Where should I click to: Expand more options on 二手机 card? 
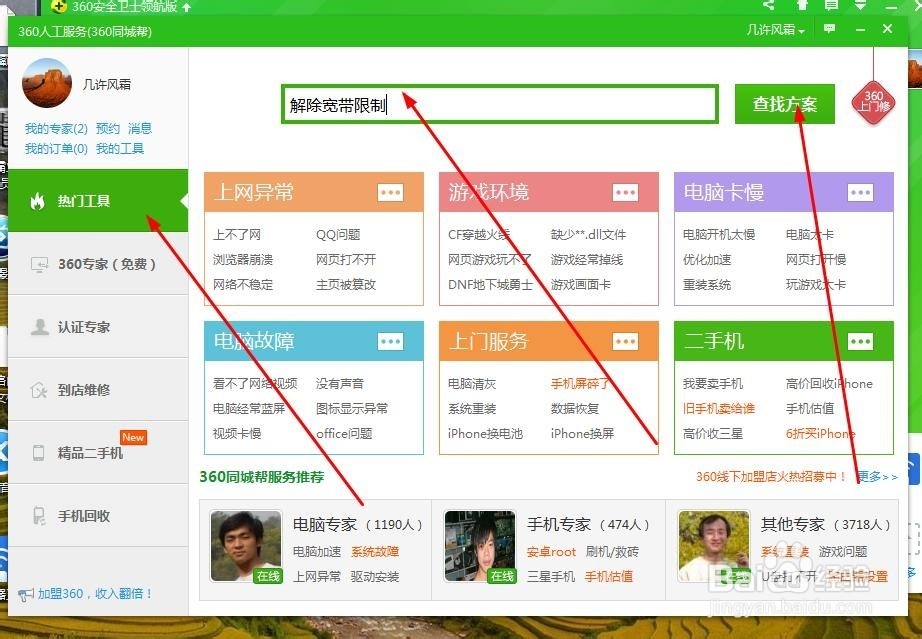pos(860,342)
